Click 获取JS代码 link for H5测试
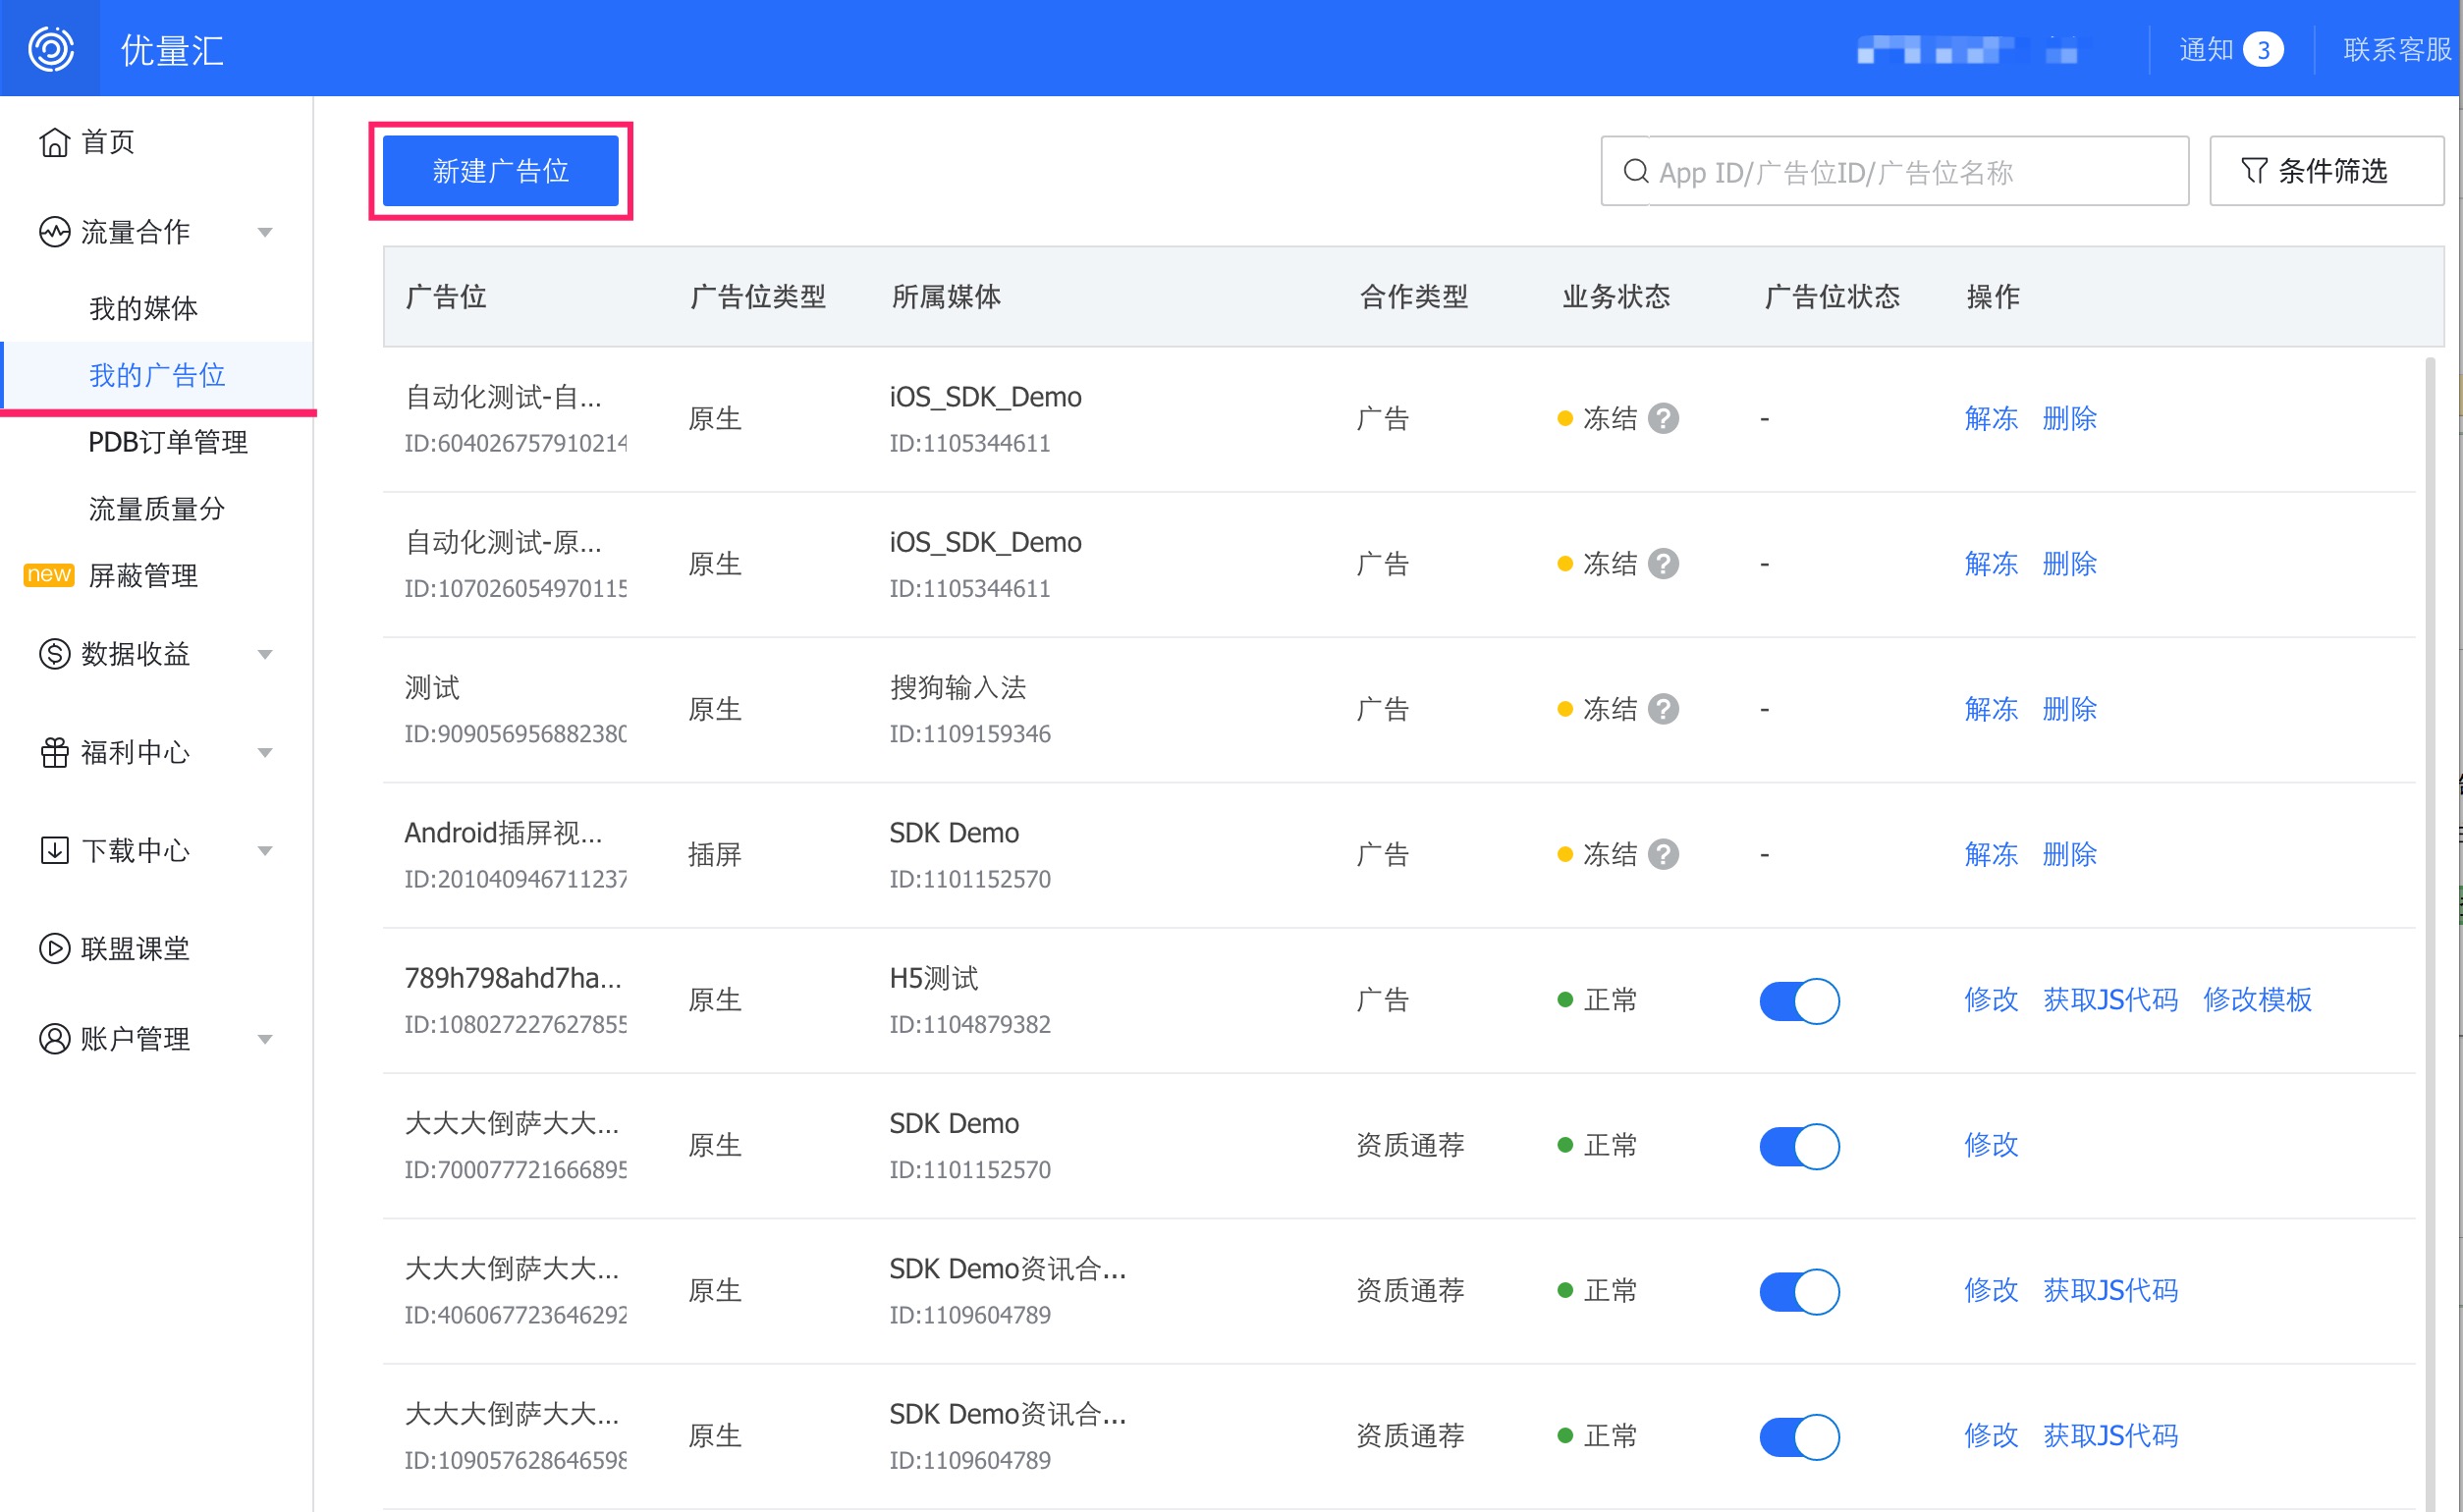 click(x=2110, y=1000)
